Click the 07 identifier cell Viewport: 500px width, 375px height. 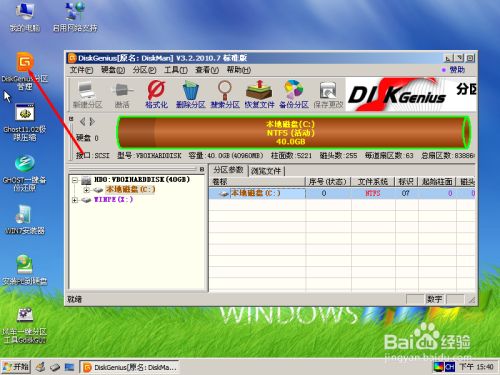click(x=405, y=193)
